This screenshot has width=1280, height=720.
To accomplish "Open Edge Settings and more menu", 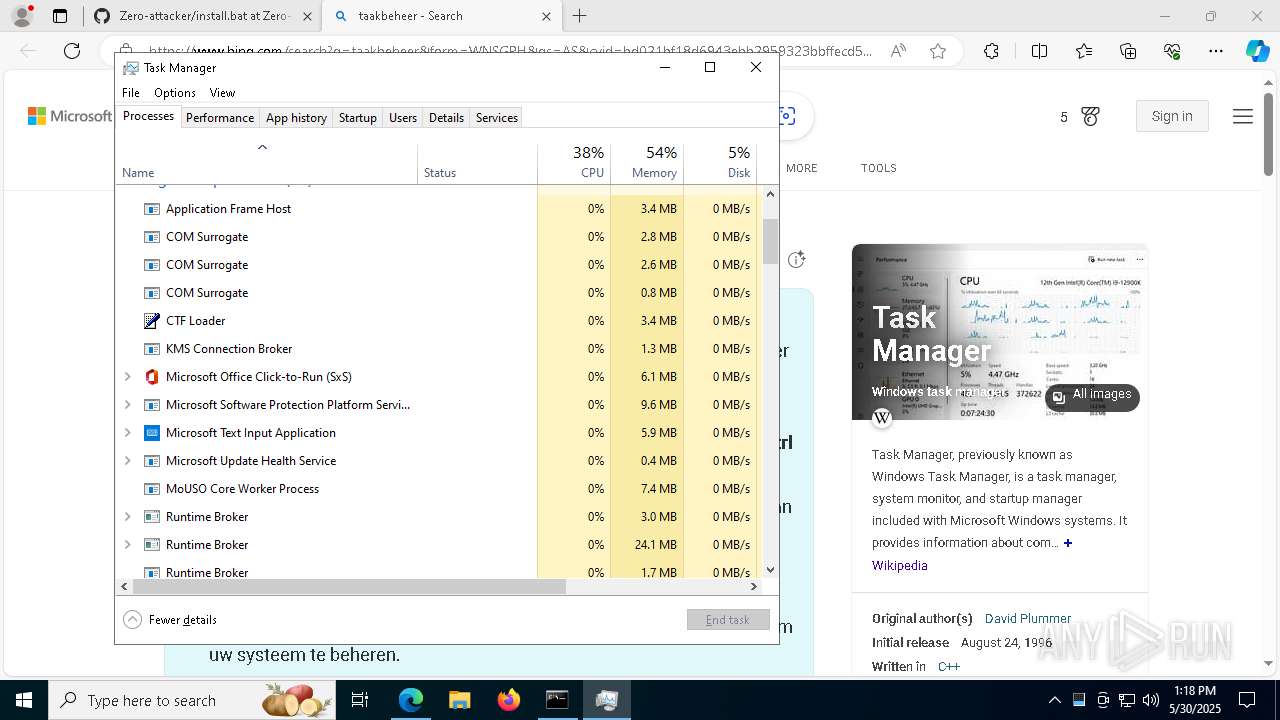I will tap(1216, 51).
